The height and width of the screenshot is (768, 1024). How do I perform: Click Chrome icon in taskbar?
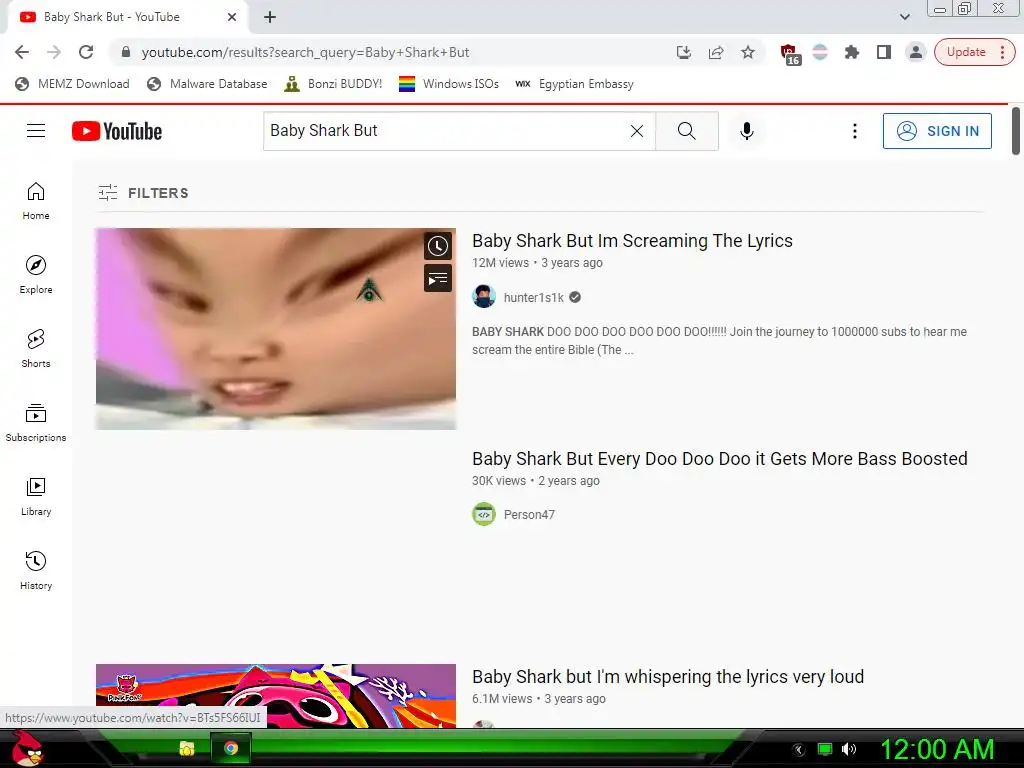tap(231, 748)
